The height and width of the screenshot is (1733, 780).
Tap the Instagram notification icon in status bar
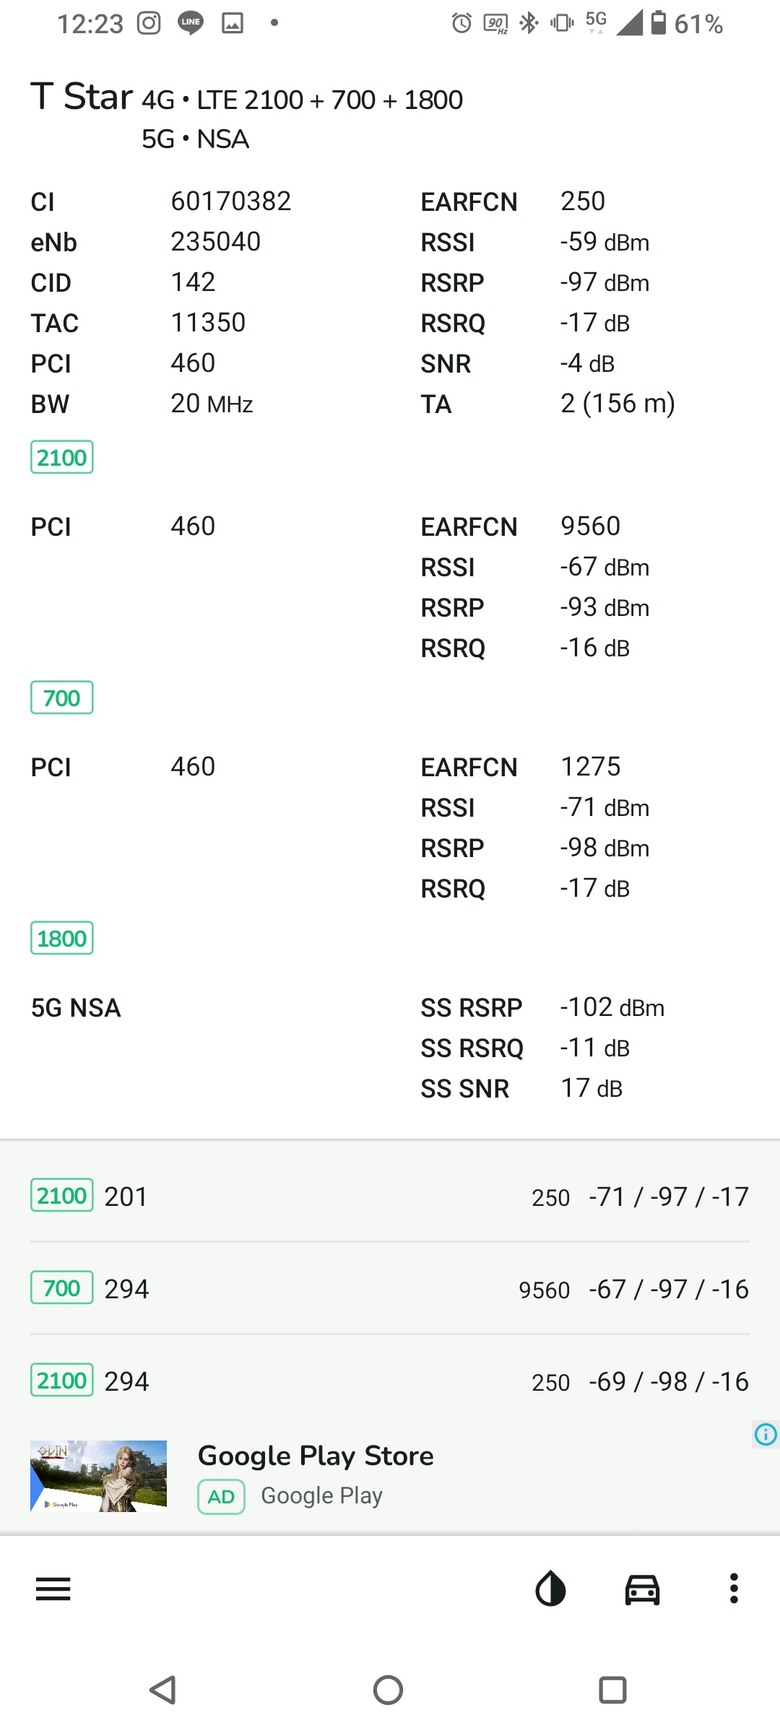(x=149, y=23)
